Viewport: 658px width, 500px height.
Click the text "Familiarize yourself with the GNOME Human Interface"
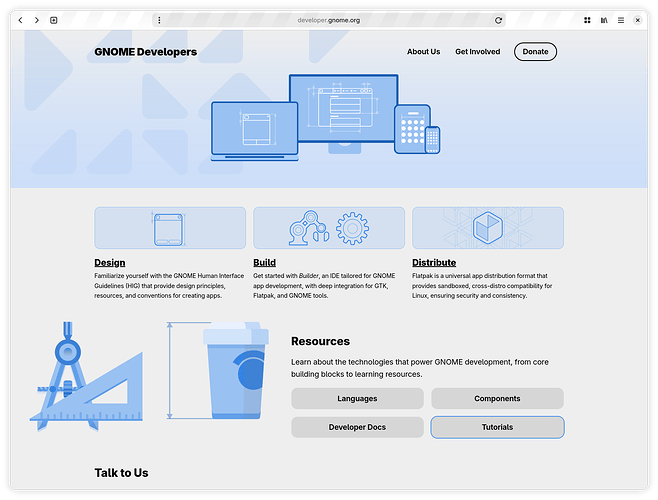pos(169,276)
